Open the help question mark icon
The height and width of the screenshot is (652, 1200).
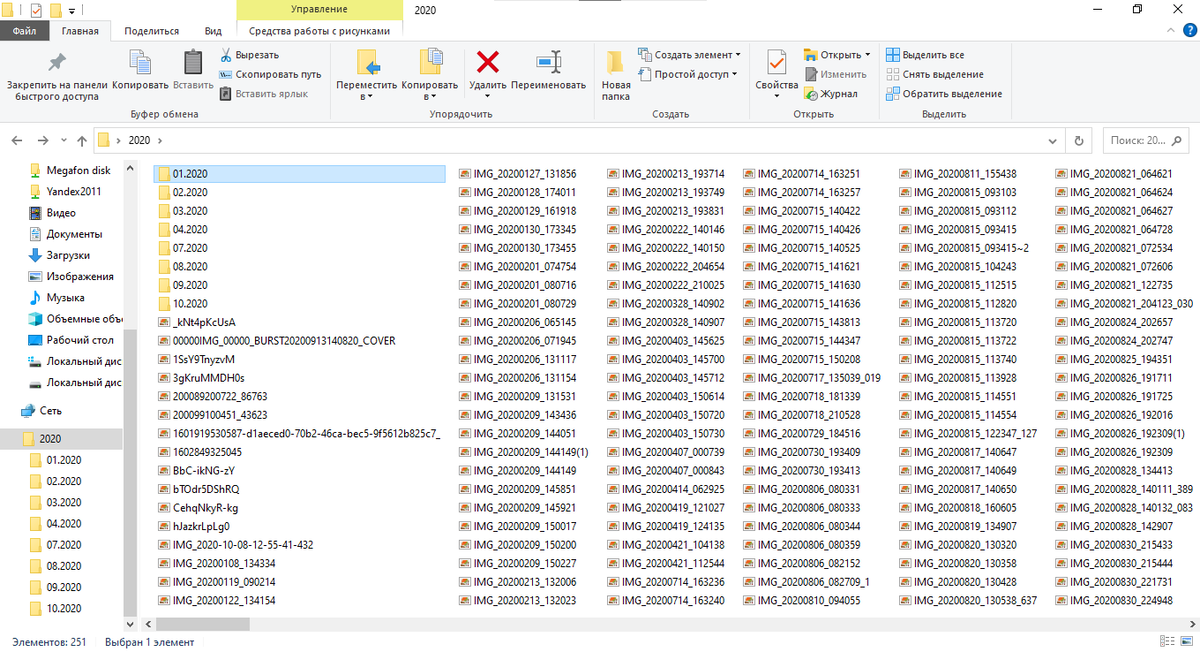point(1187,31)
